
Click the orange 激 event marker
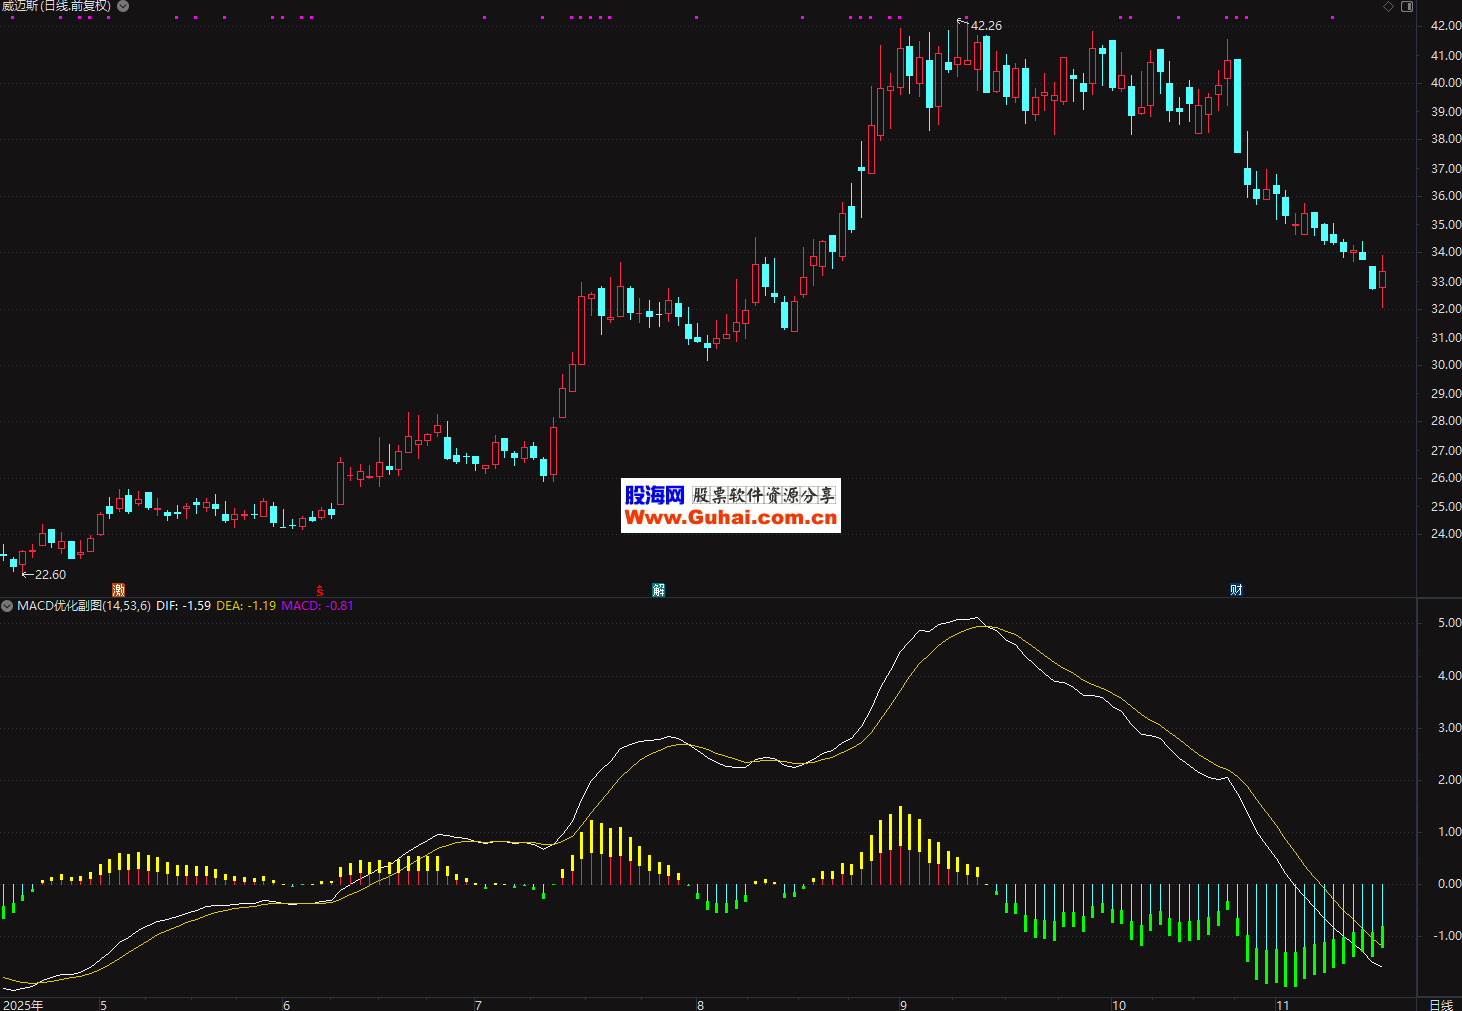point(119,590)
